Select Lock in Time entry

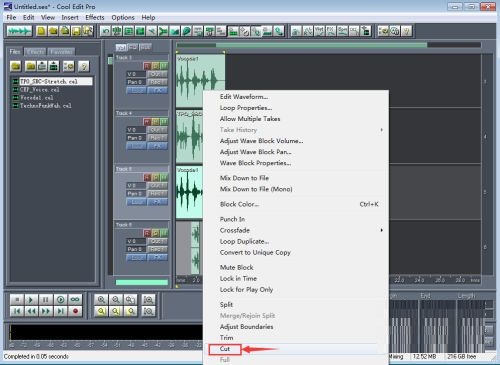click(x=238, y=278)
